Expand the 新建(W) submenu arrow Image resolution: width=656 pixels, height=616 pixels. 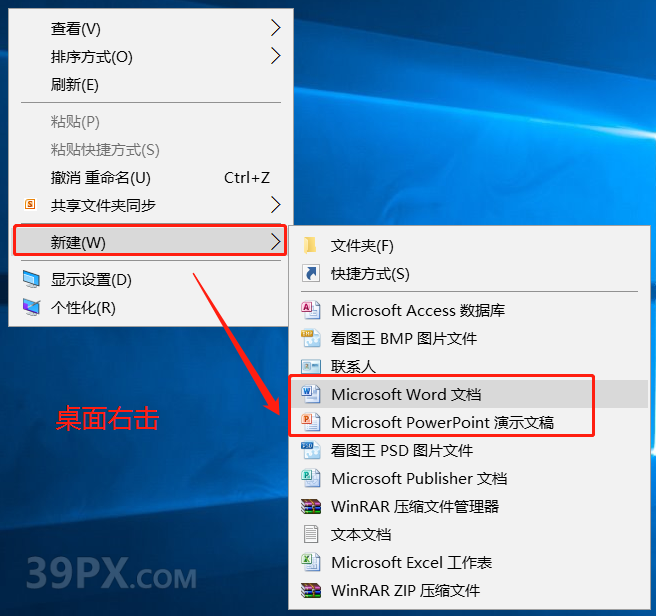(275, 241)
